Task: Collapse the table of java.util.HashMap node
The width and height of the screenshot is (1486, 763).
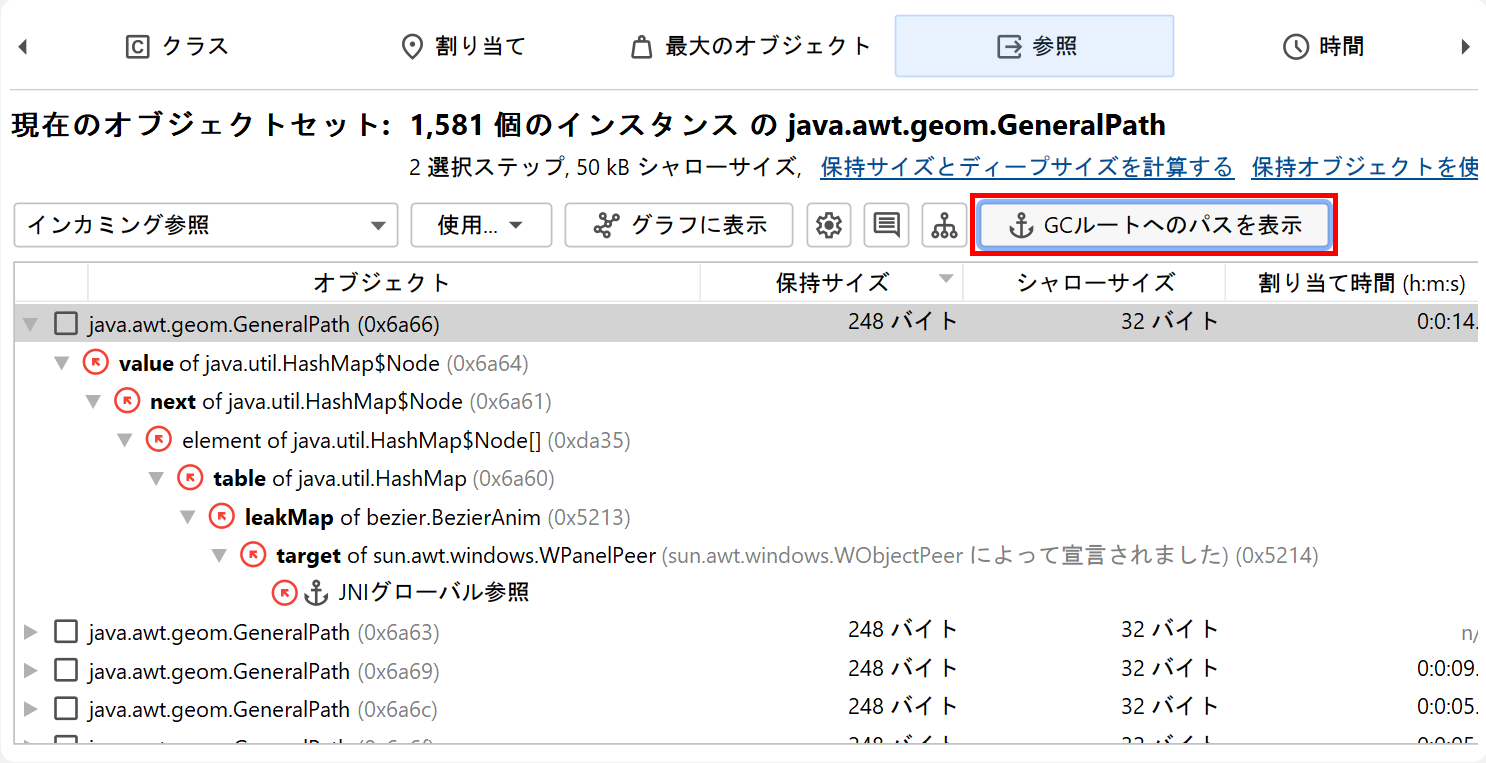Action: click(x=156, y=479)
